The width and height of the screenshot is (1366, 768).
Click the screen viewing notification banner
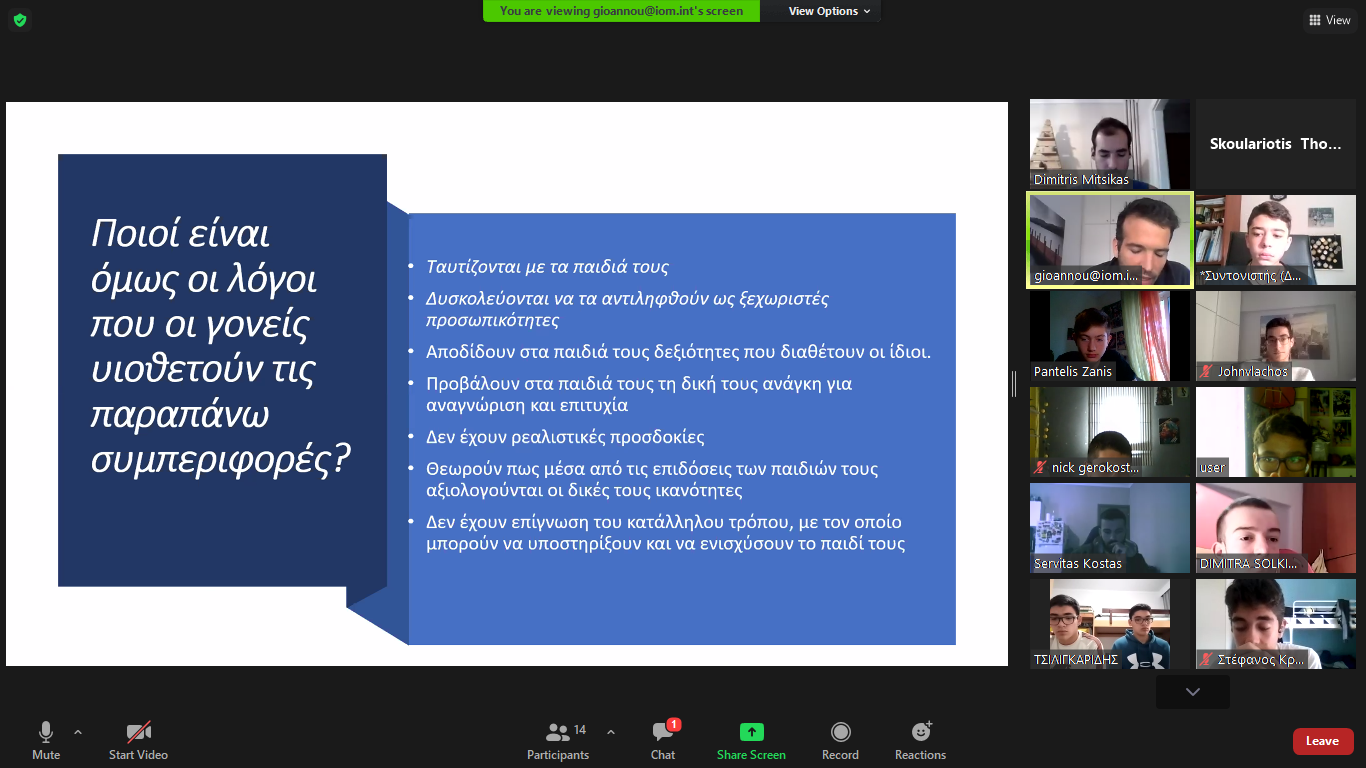[621, 11]
